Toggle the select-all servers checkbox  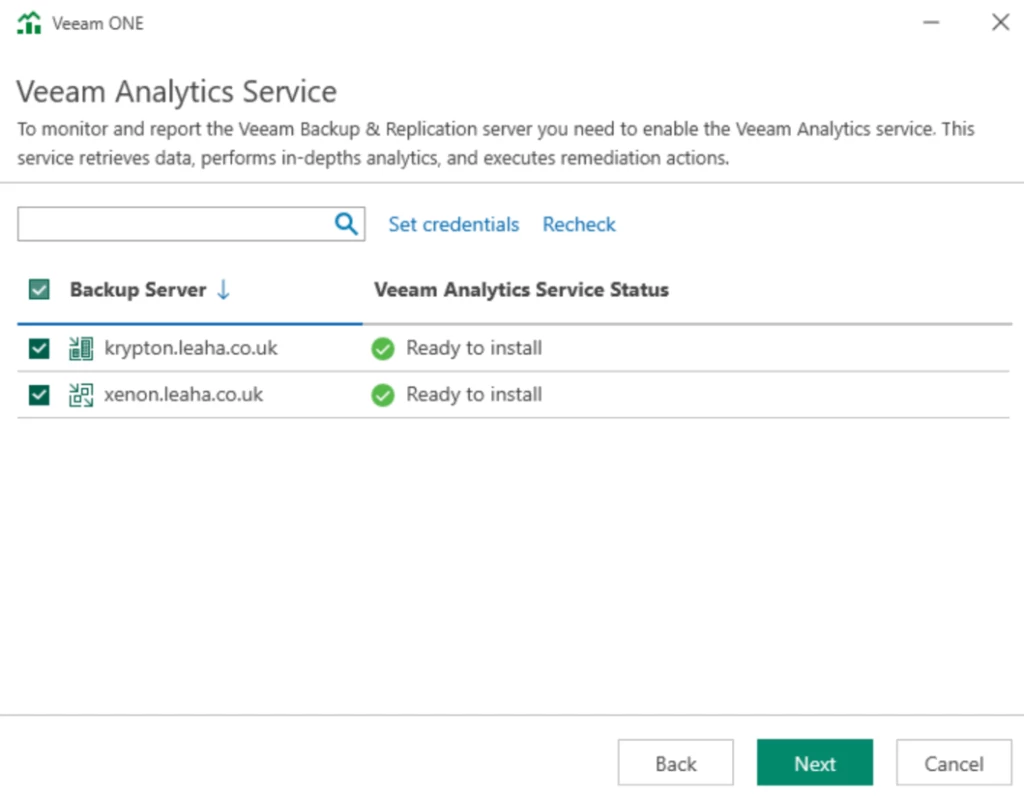coord(39,290)
